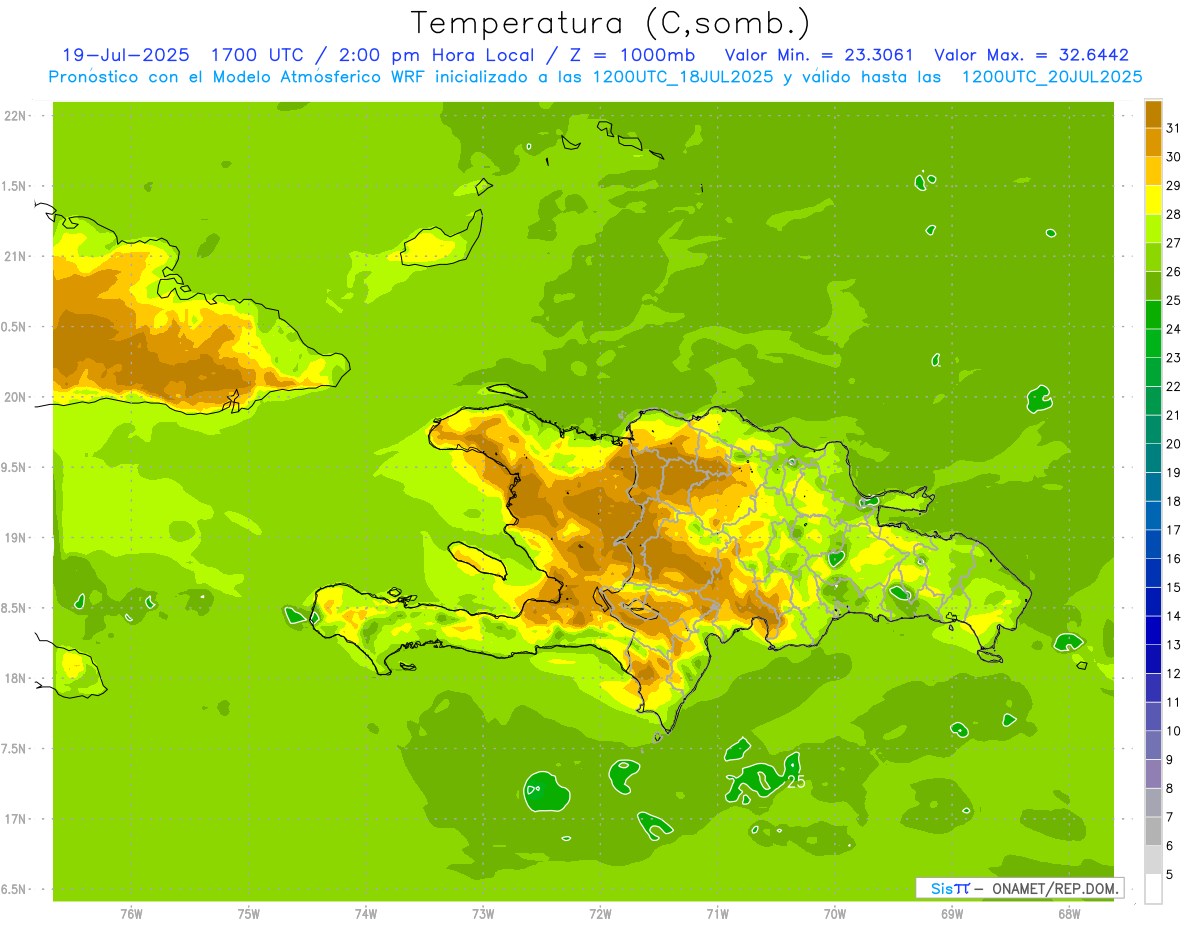
Task: Click the '9.5N' latitude label
Action: 15,468
